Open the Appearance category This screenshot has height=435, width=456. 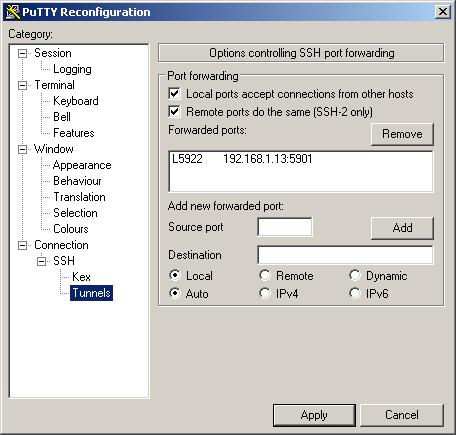[x=82, y=165]
